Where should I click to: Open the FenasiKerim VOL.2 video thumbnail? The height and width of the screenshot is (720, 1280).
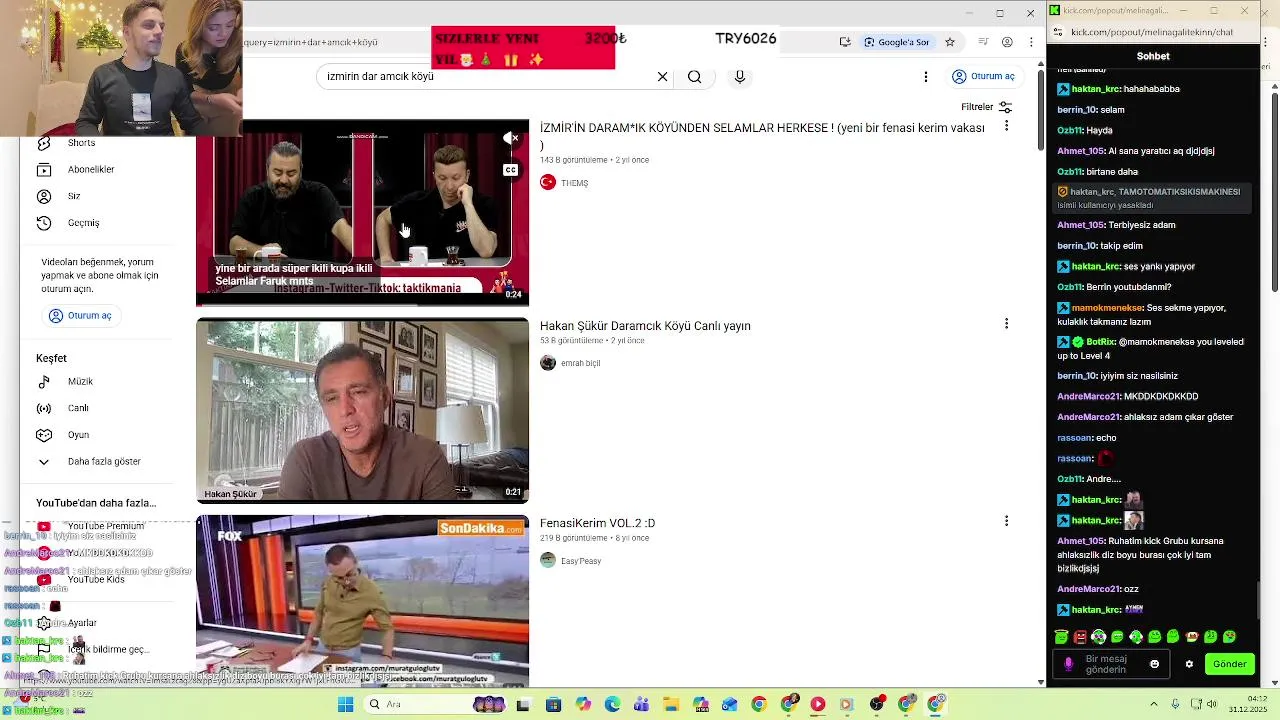click(362, 601)
